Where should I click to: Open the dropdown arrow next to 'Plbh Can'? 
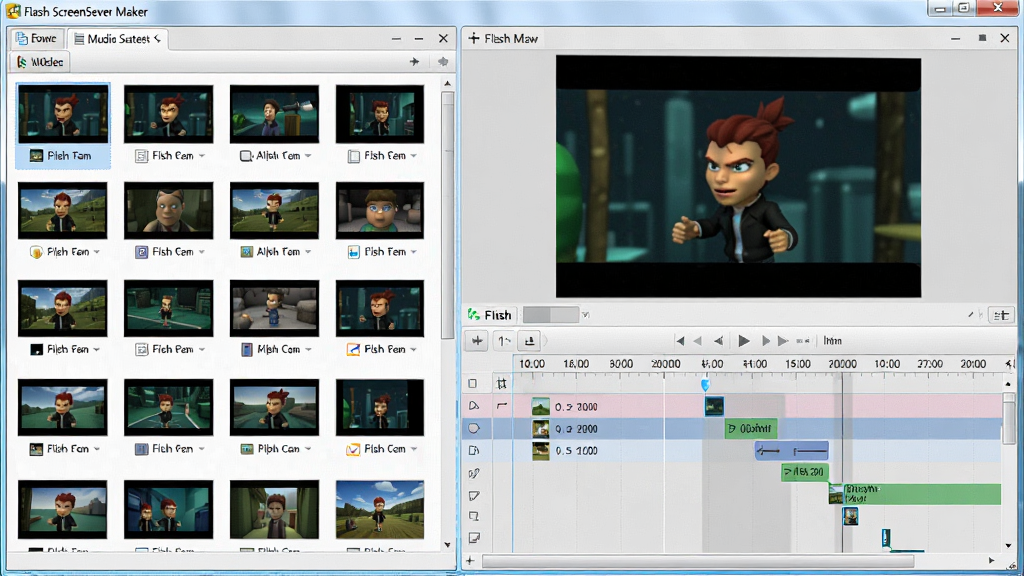click(308, 449)
